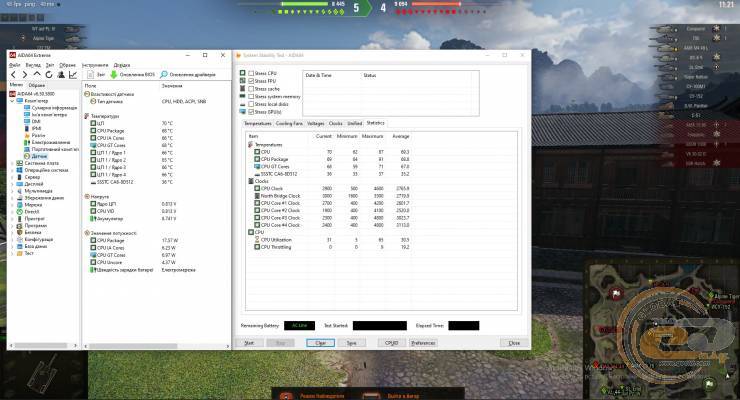Select Портативний комп'ютер tree item
The height and width of the screenshot is (400, 740).
[51, 149]
